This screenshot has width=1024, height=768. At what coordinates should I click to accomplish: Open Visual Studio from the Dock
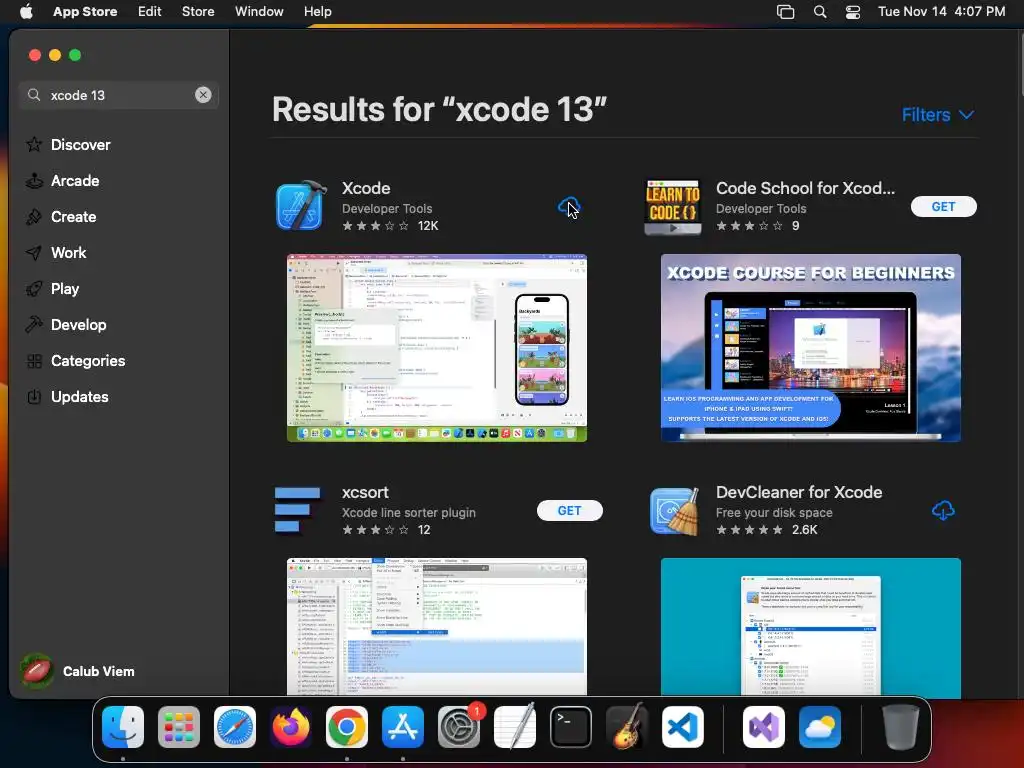tap(763, 727)
